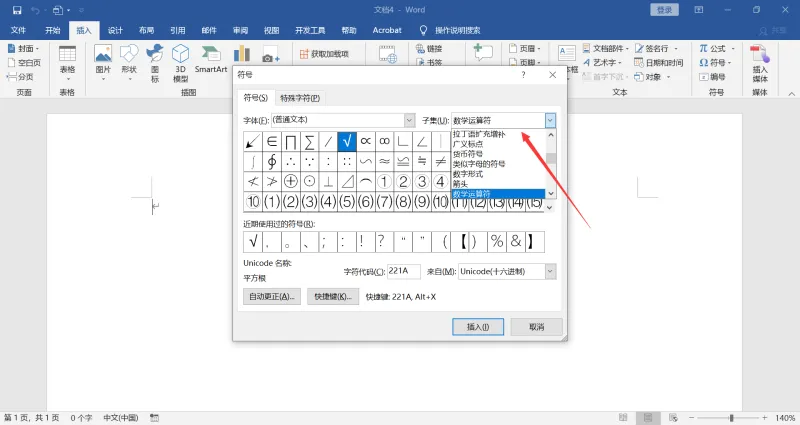Insert a blank page (空白页)
800x425 pixels.
[x=24, y=63]
